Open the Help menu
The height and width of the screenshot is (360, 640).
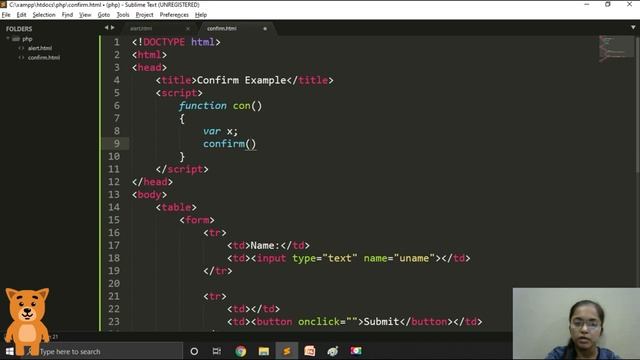(x=201, y=15)
